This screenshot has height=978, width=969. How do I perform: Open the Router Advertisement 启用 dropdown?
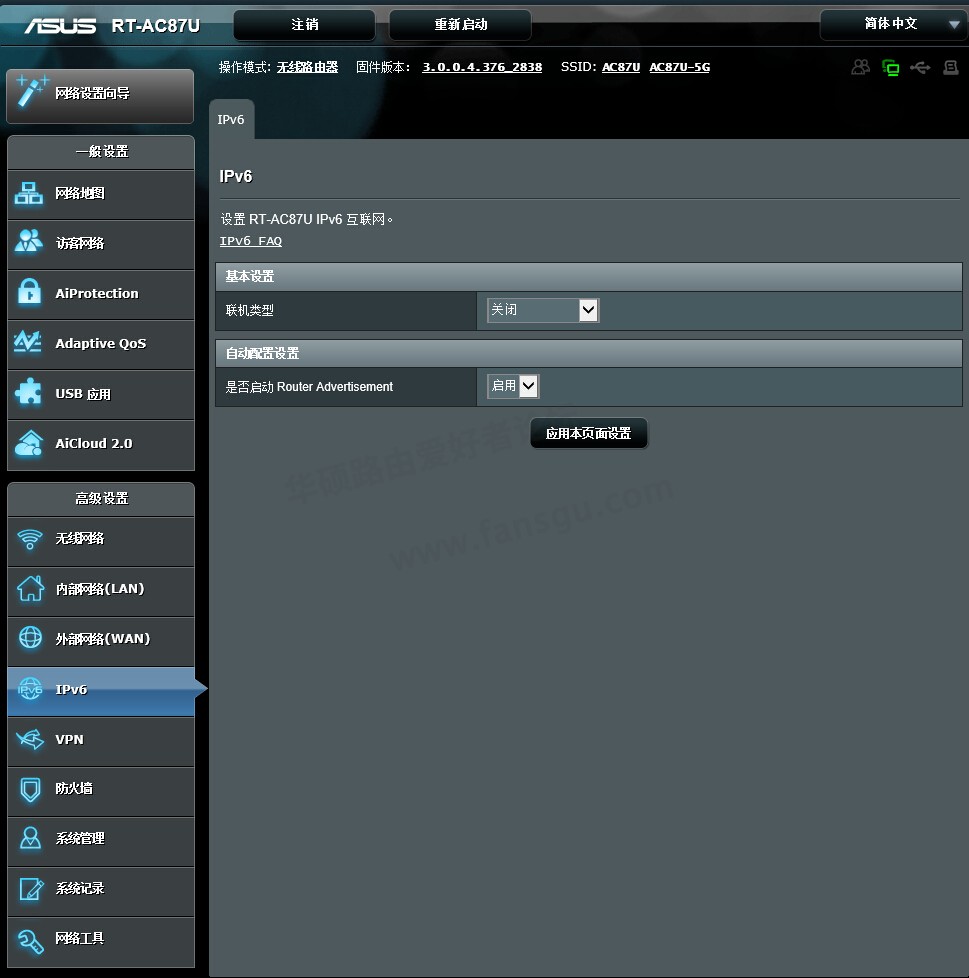click(x=513, y=386)
